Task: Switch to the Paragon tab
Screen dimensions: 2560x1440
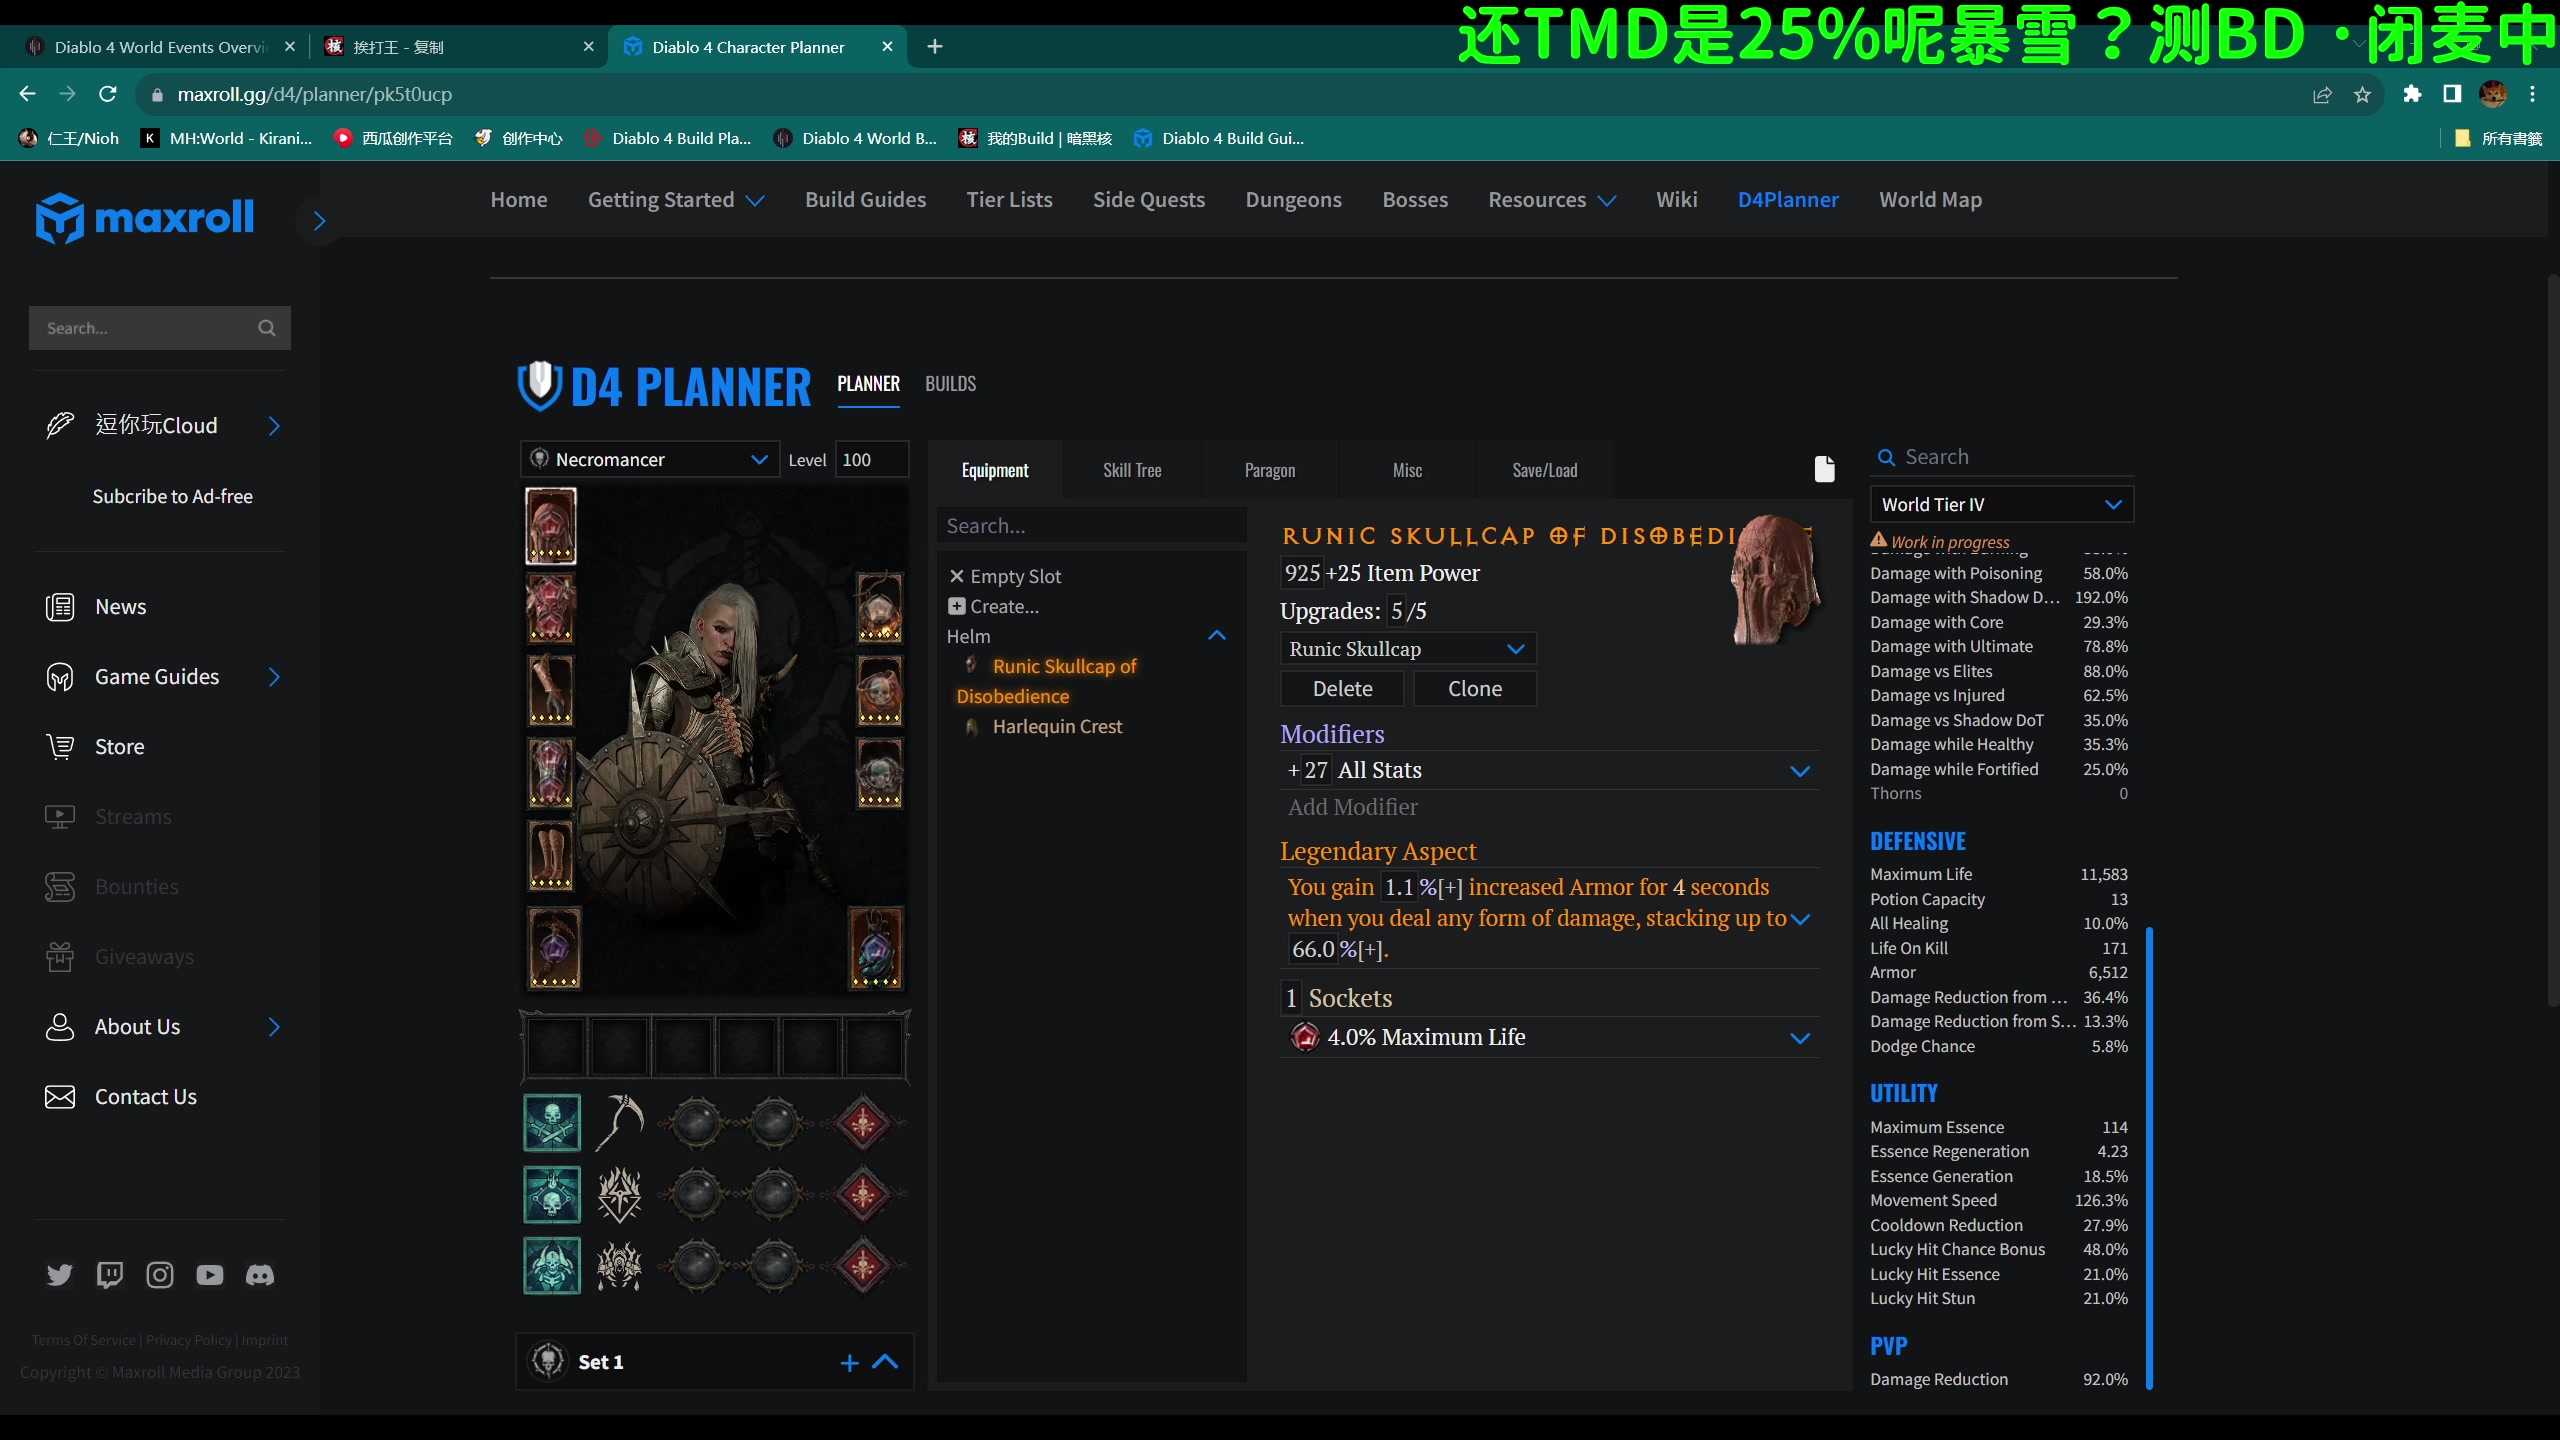Action: click(x=1270, y=470)
